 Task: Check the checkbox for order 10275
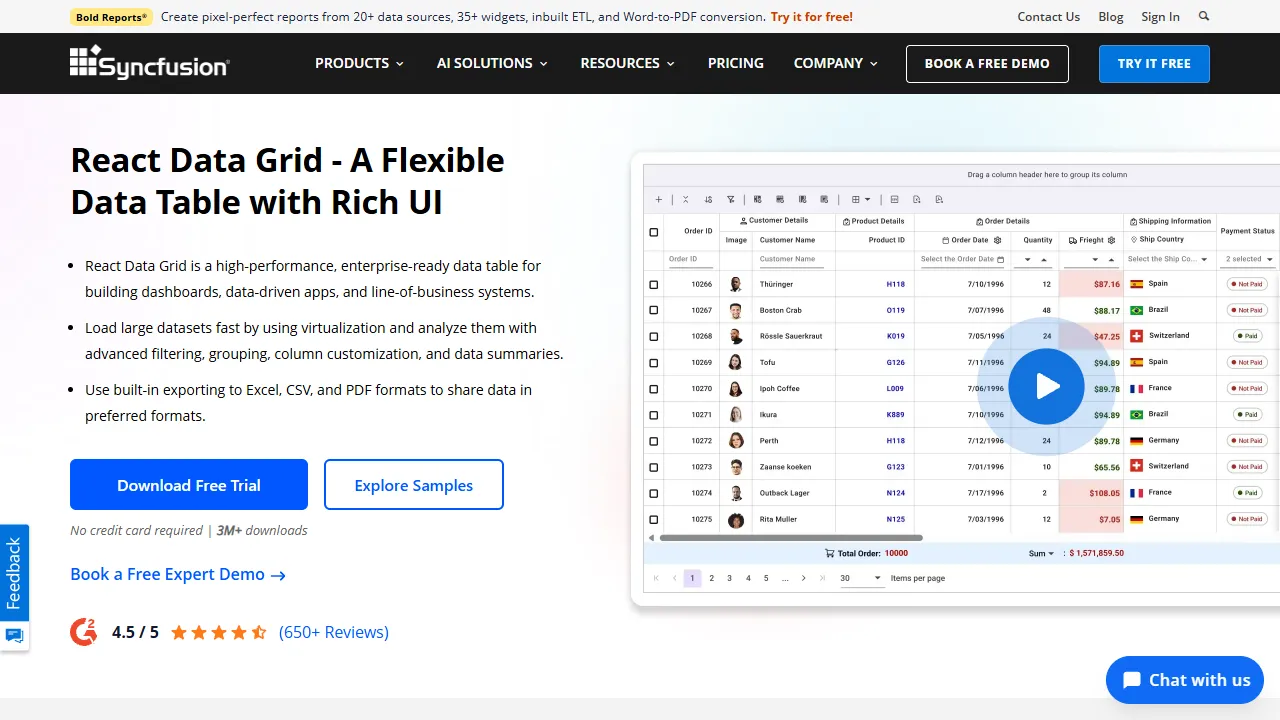click(x=654, y=519)
